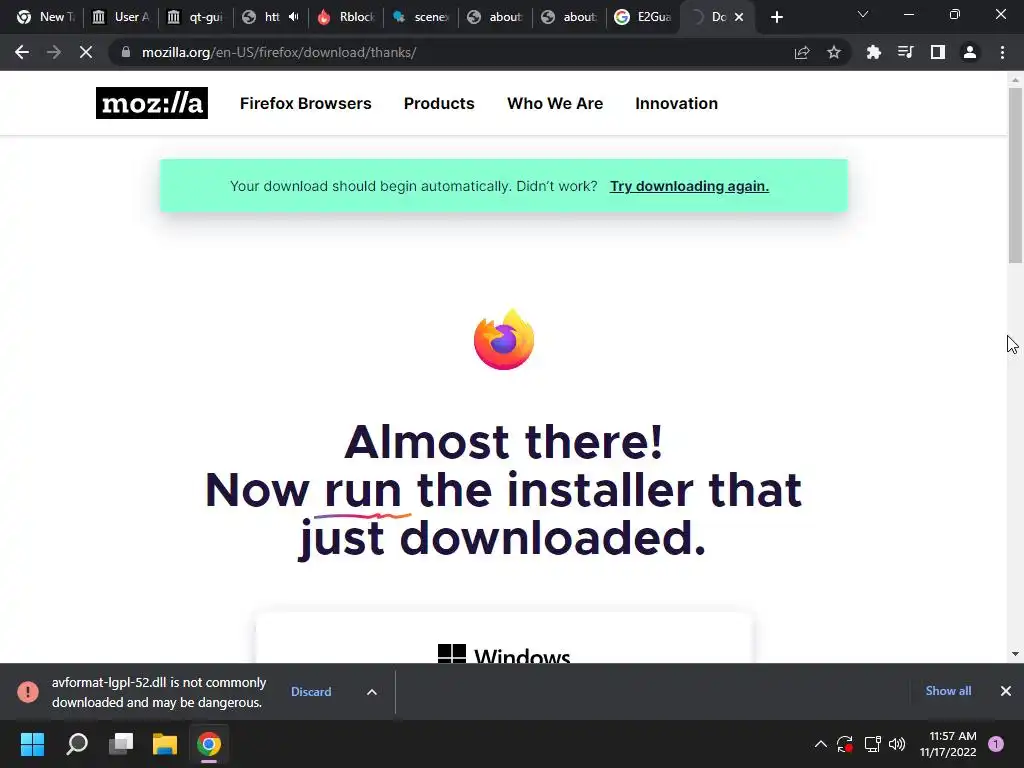Click the sync update tray icon

[x=845, y=744]
